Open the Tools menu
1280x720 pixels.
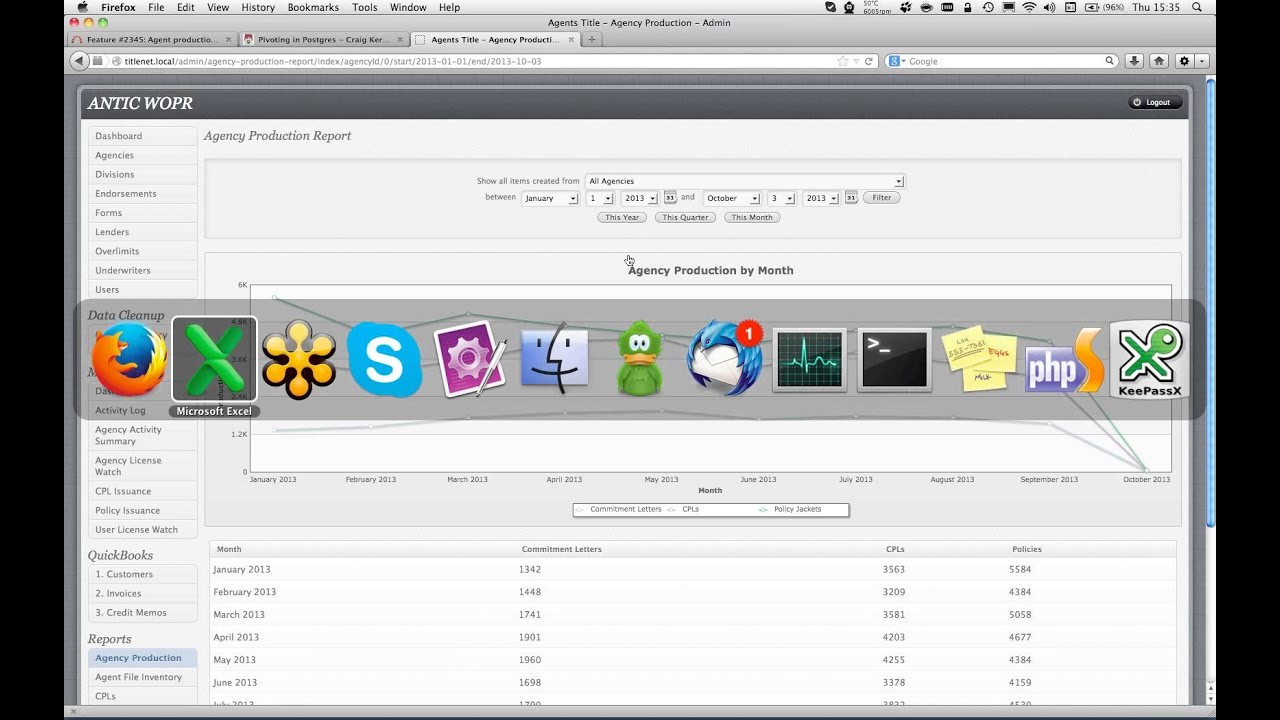click(x=365, y=7)
